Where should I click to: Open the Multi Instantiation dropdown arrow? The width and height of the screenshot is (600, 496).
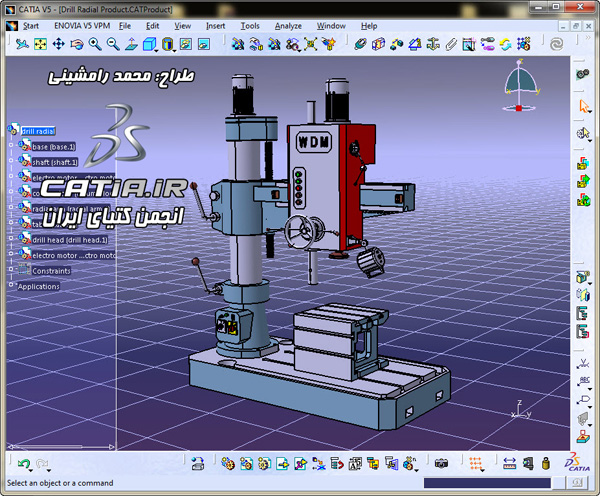pyautogui.click(x=416, y=470)
